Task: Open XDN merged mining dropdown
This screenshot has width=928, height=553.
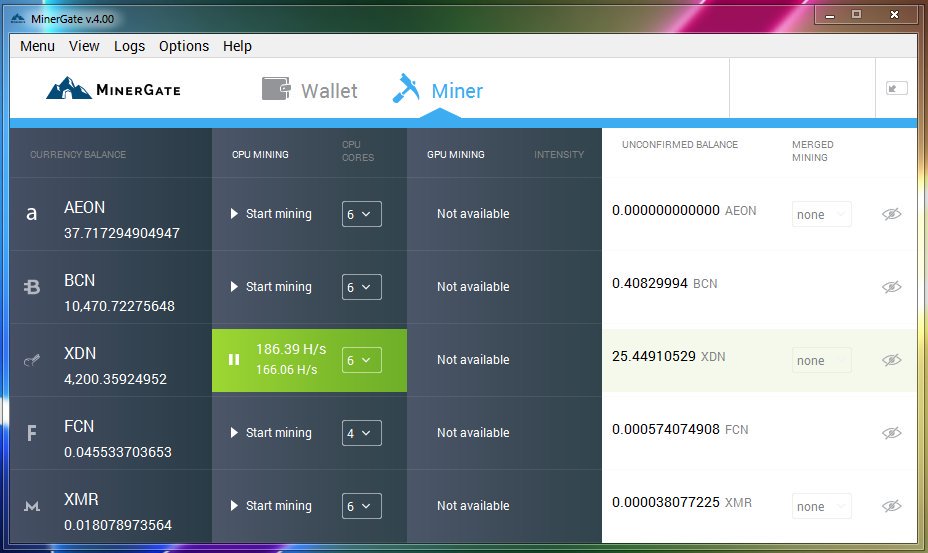Action: (821, 361)
